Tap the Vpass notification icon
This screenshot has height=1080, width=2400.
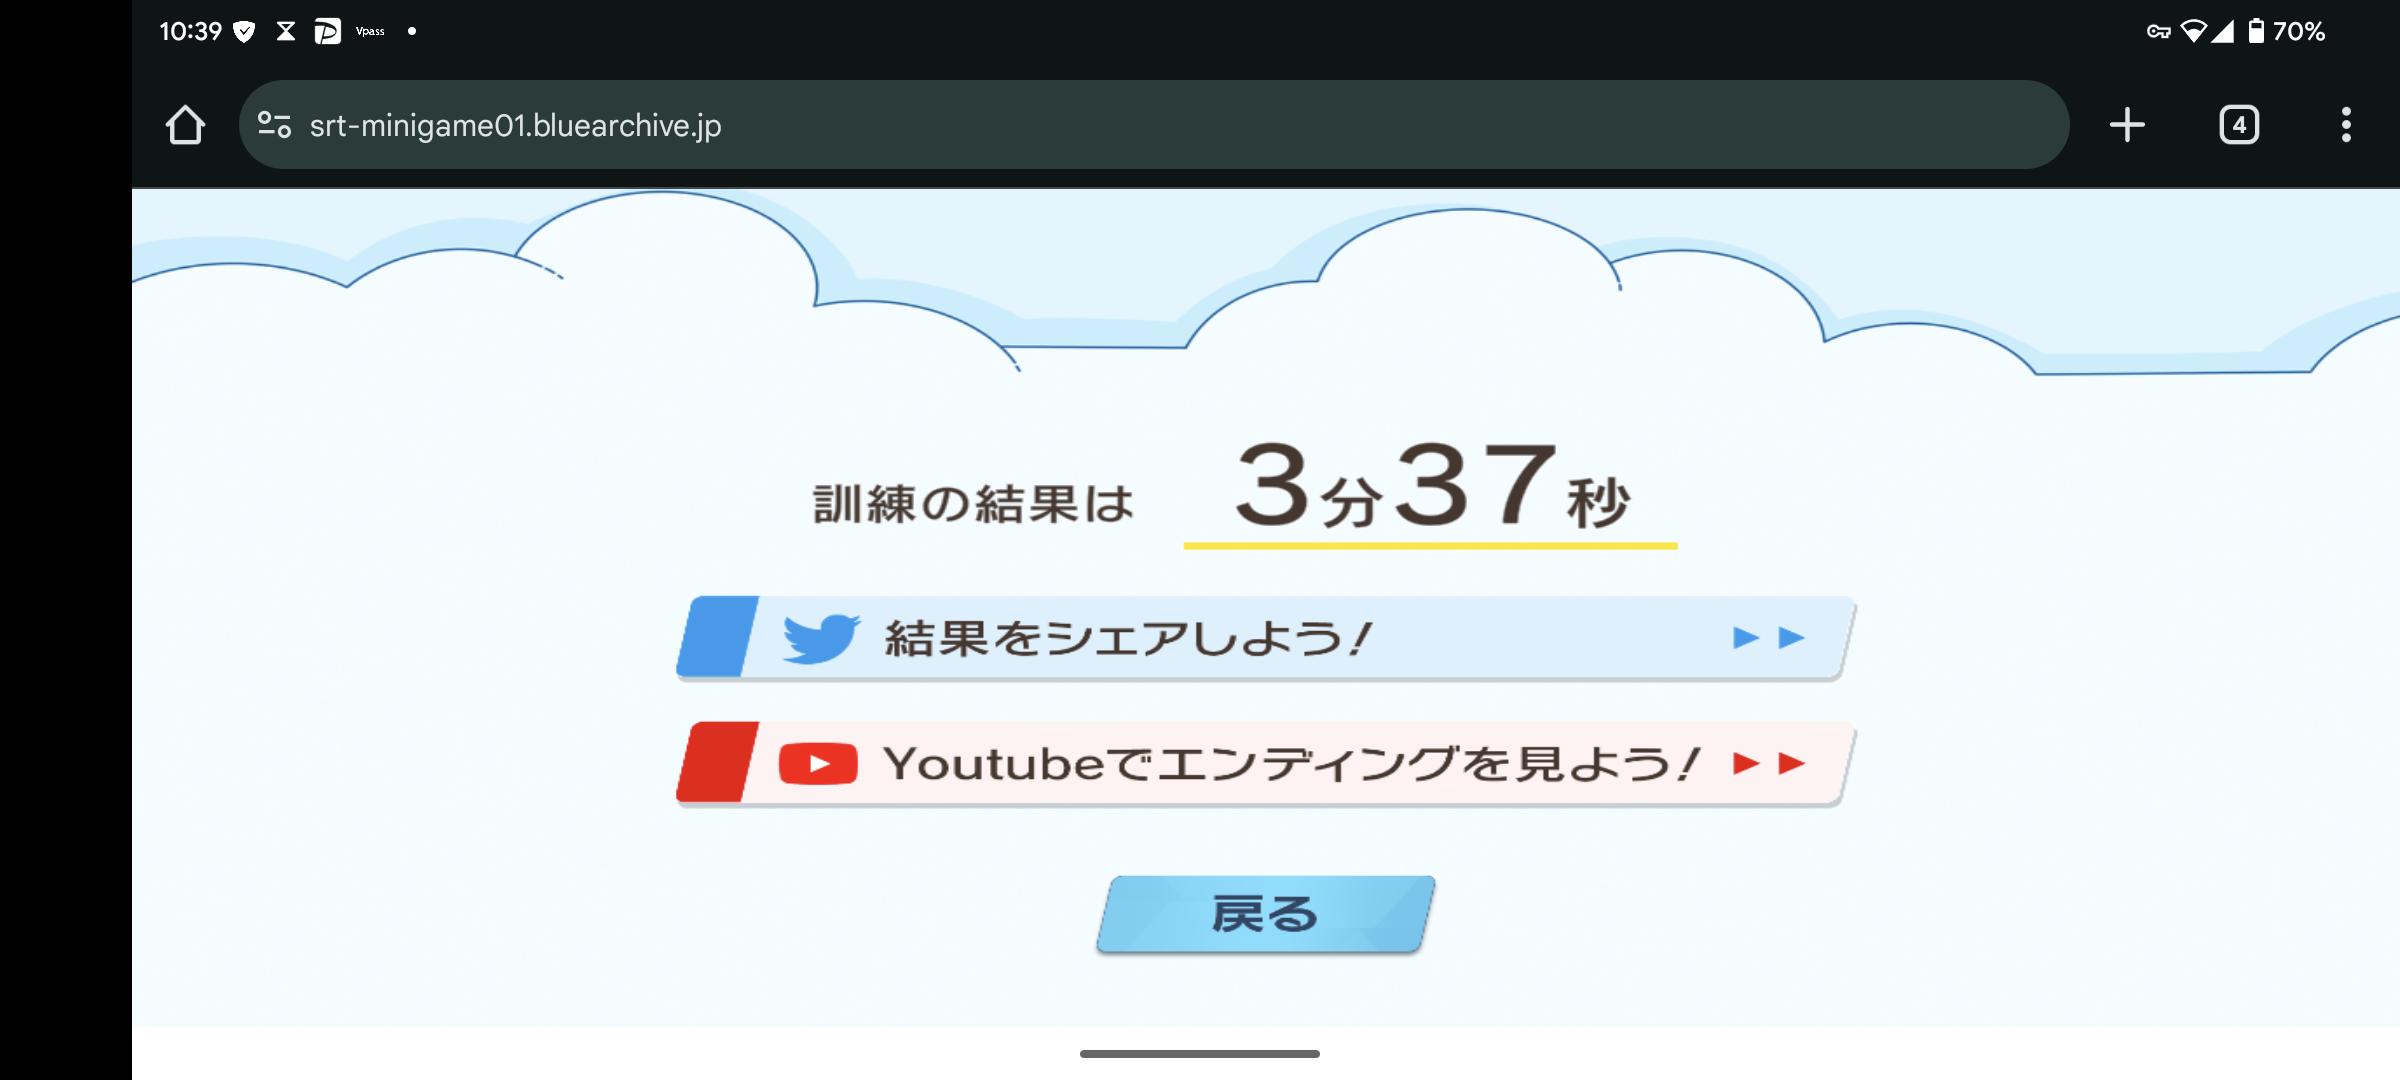point(370,31)
